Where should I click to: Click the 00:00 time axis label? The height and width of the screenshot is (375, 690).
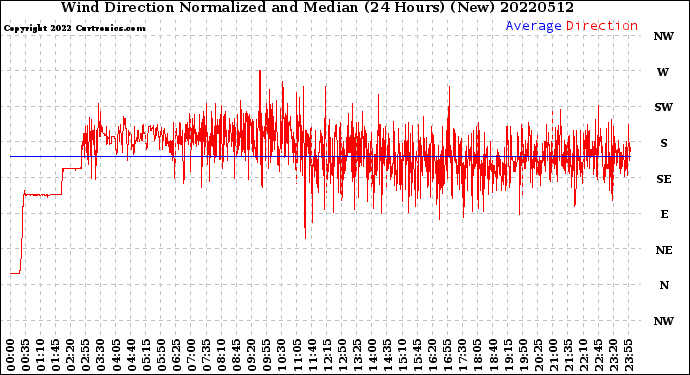pos(11,355)
